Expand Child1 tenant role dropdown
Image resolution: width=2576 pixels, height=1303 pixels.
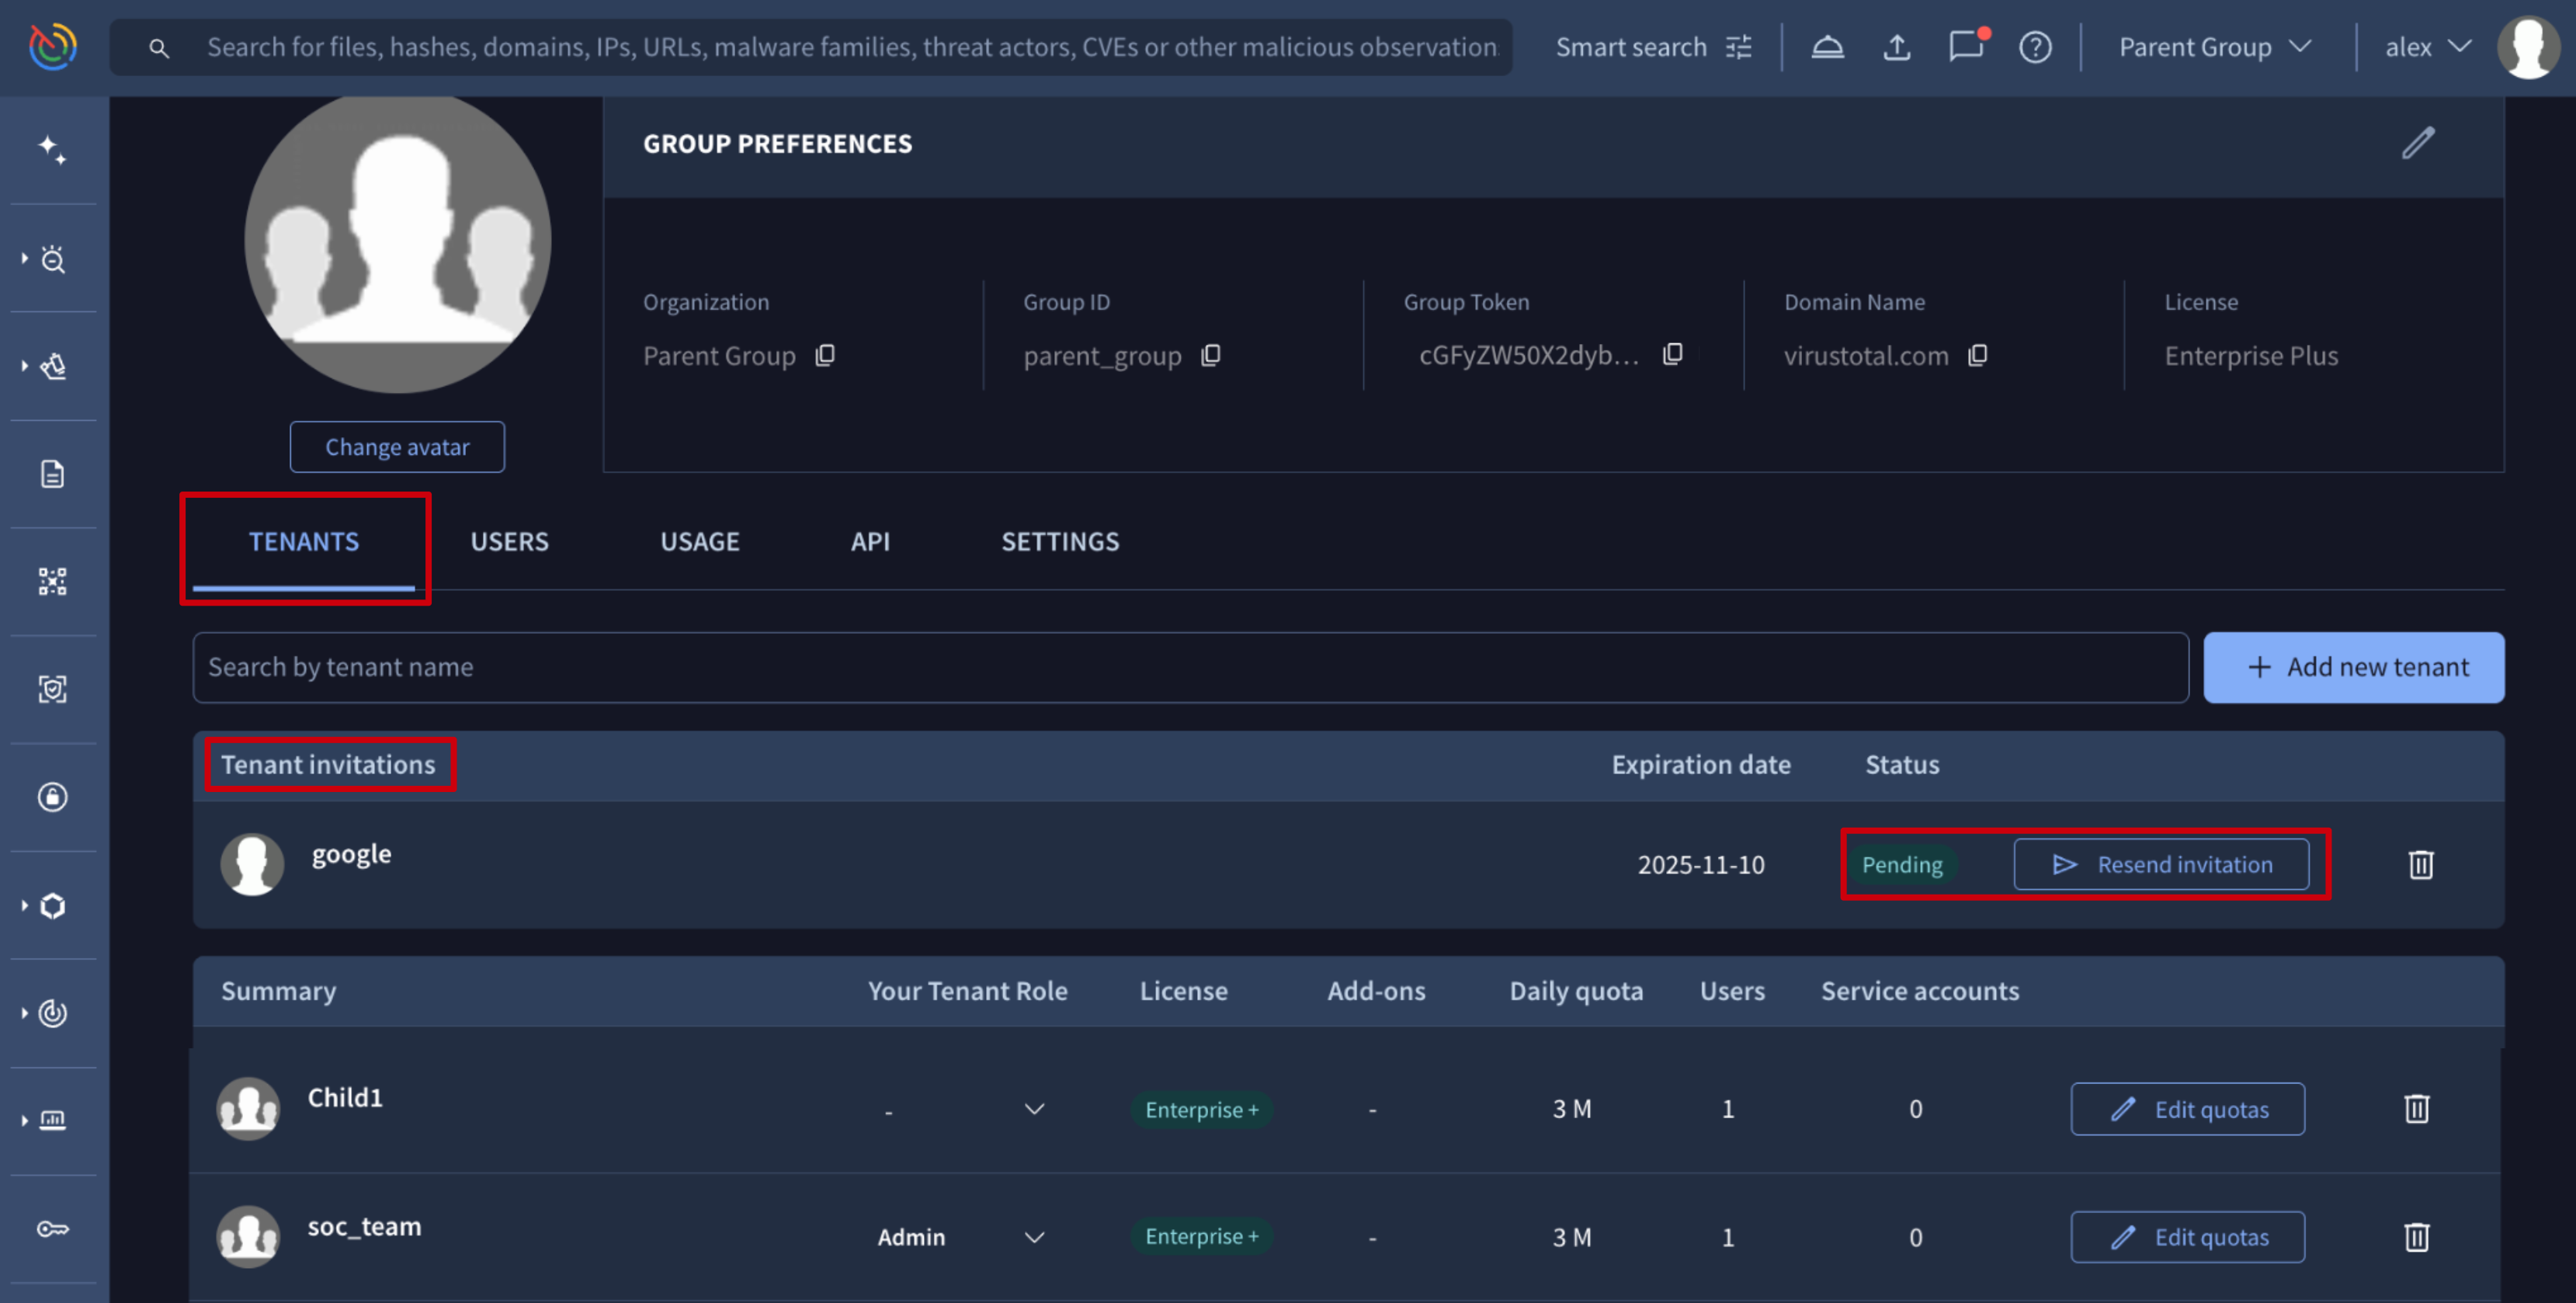pyautogui.click(x=1034, y=1109)
